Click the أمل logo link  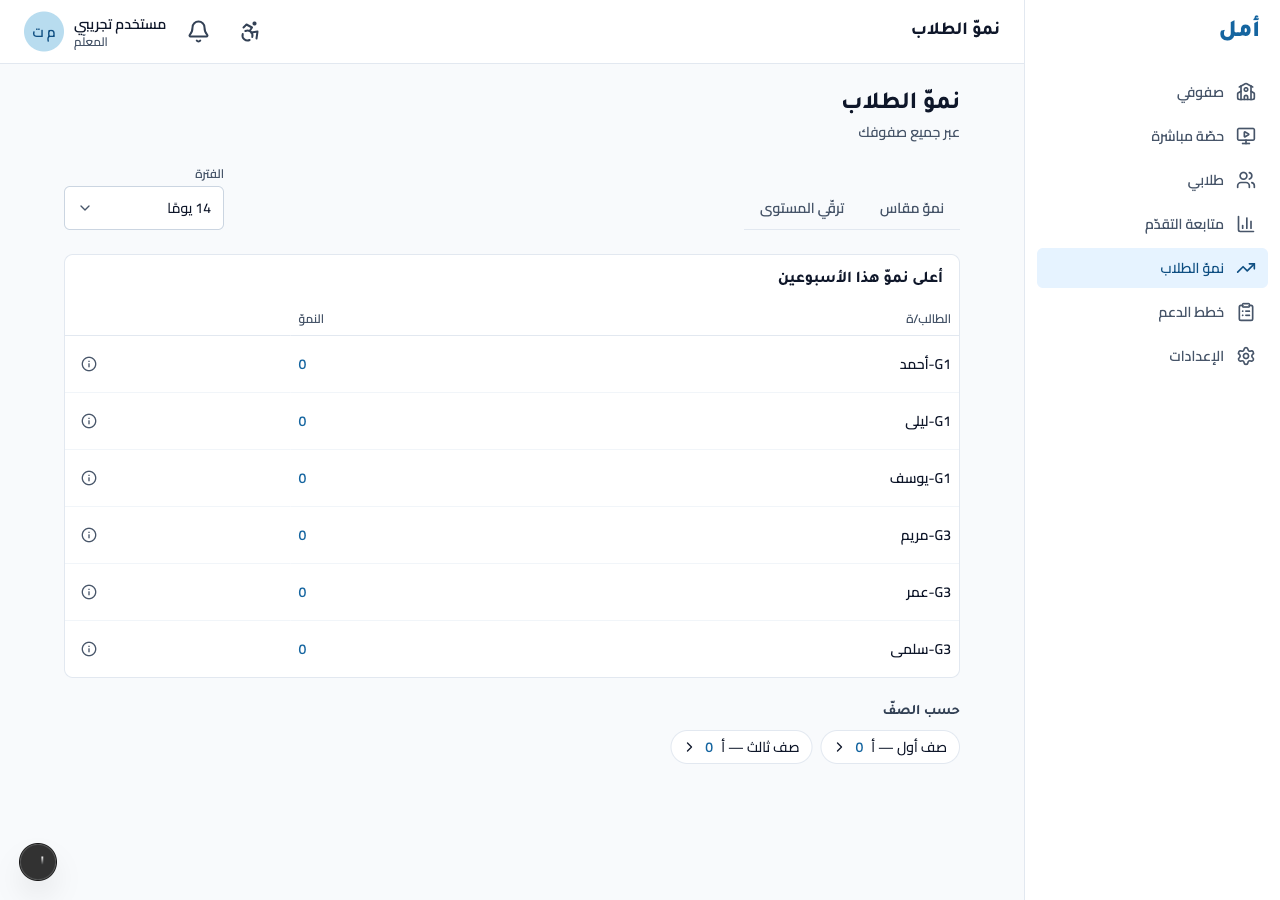pos(1239,29)
